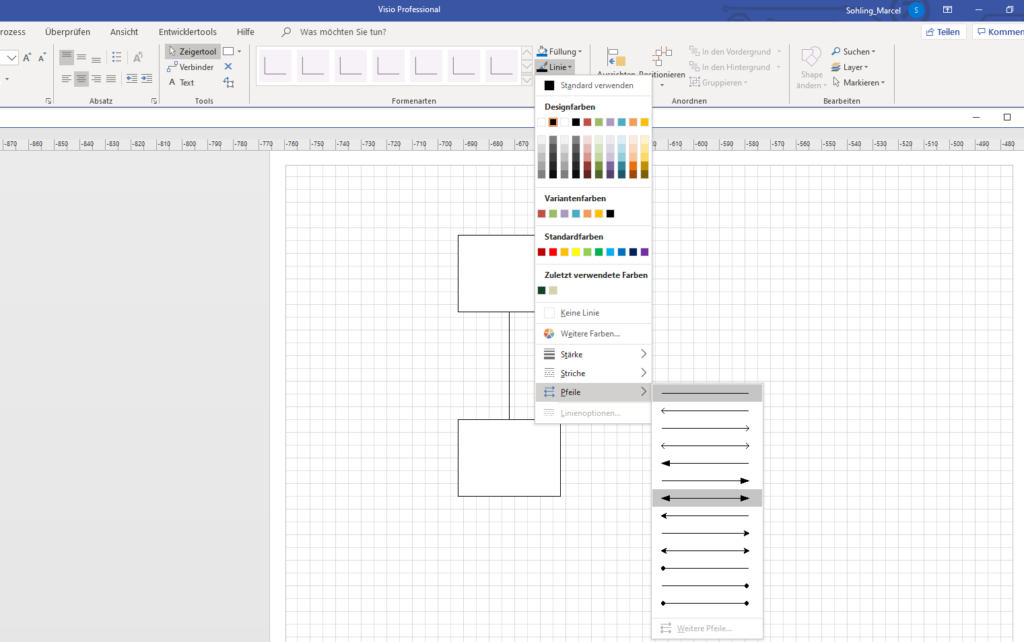Activate the Verbinder tool
1024x642 pixels.
click(x=195, y=67)
